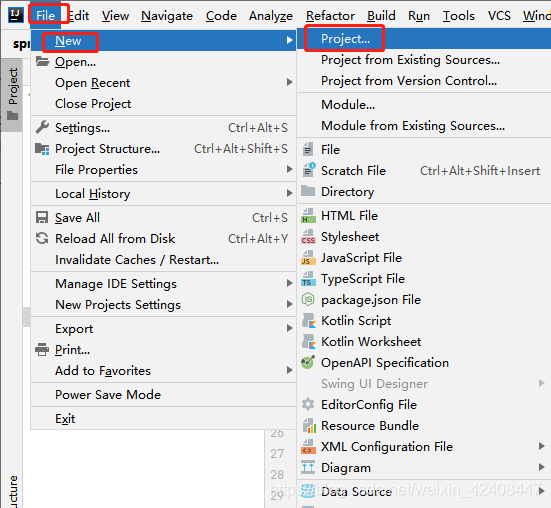Click the Data Source database icon
The image size is (551, 508).
[309, 491]
